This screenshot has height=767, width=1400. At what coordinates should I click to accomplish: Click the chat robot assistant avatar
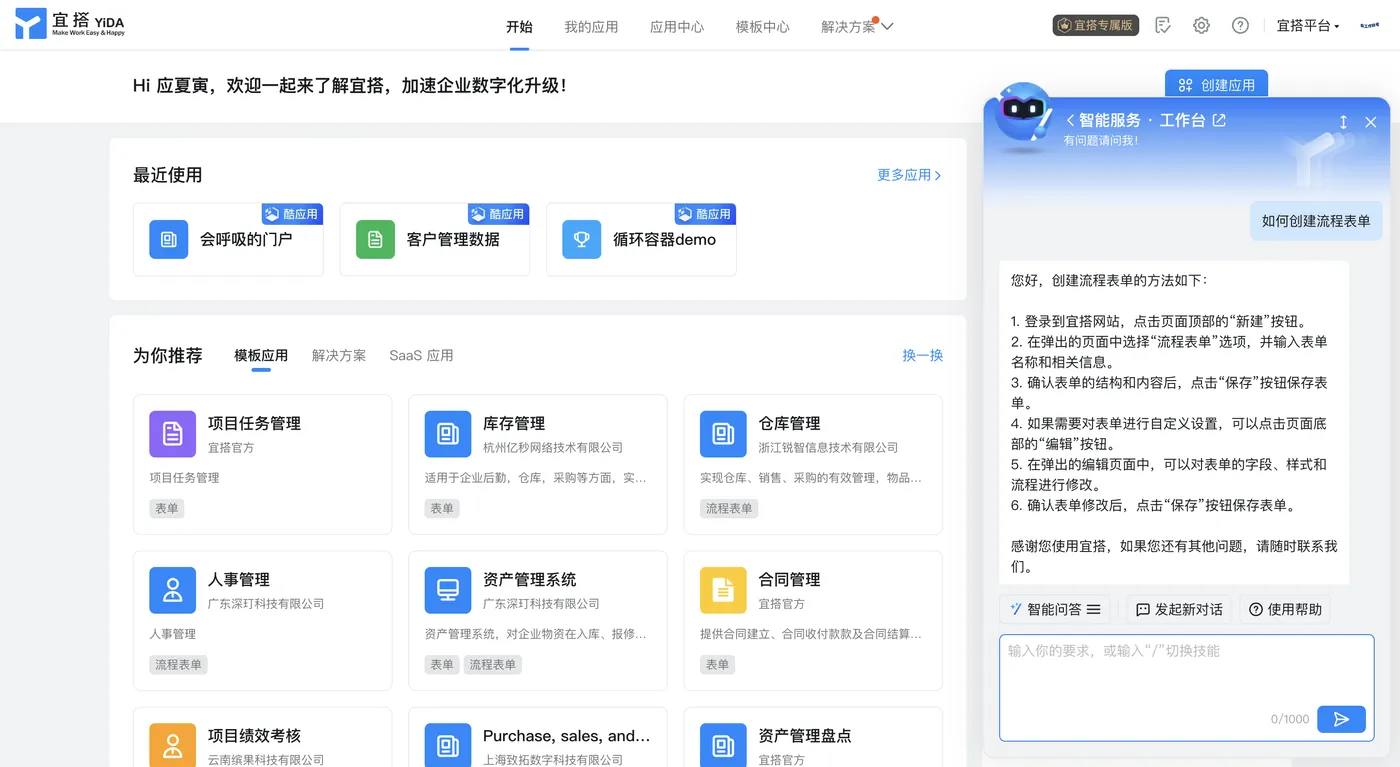pyautogui.click(x=1024, y=115)
